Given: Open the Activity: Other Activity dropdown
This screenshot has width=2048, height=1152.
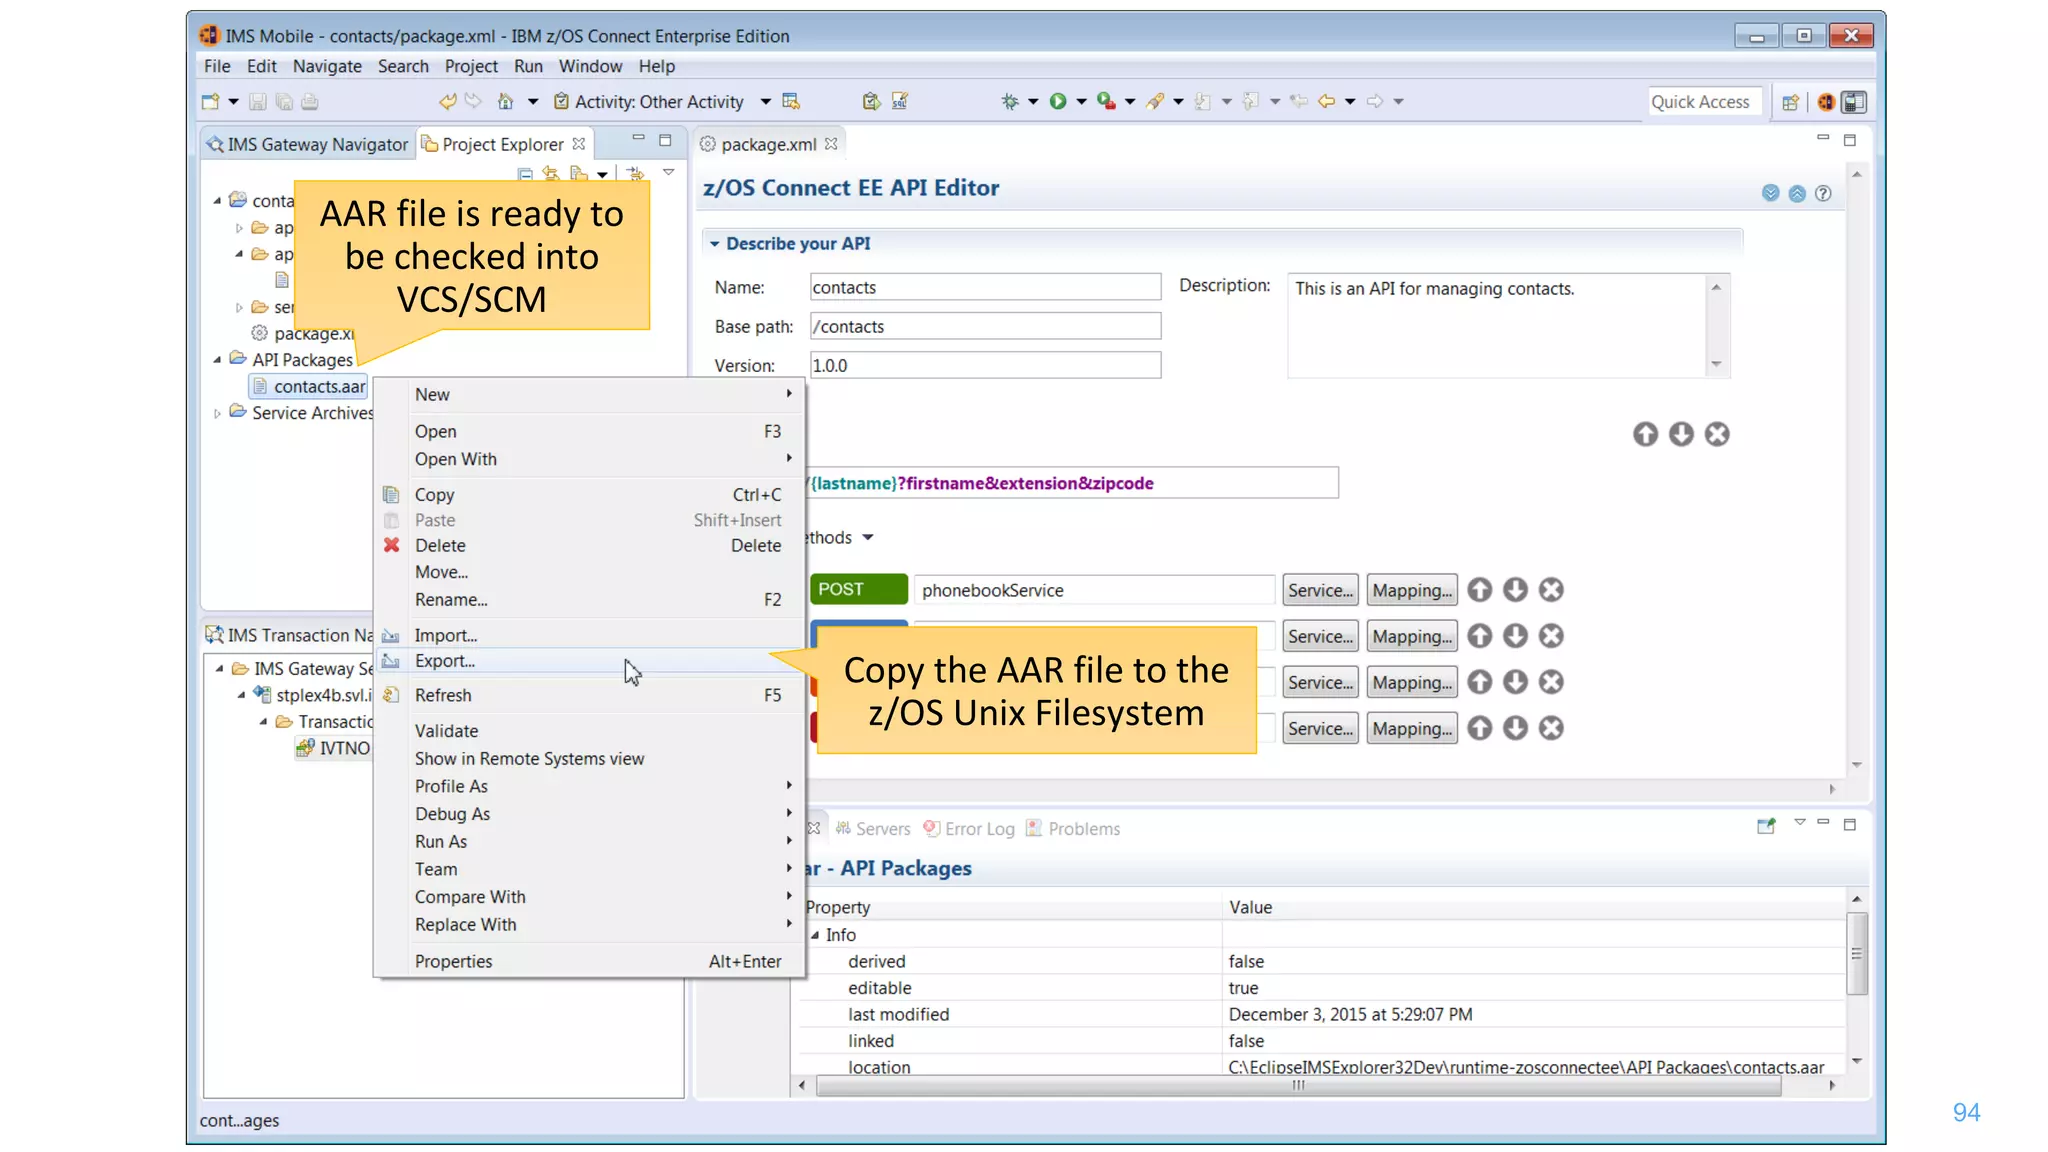Looking at the screenshot, I should tap(765, 101).
